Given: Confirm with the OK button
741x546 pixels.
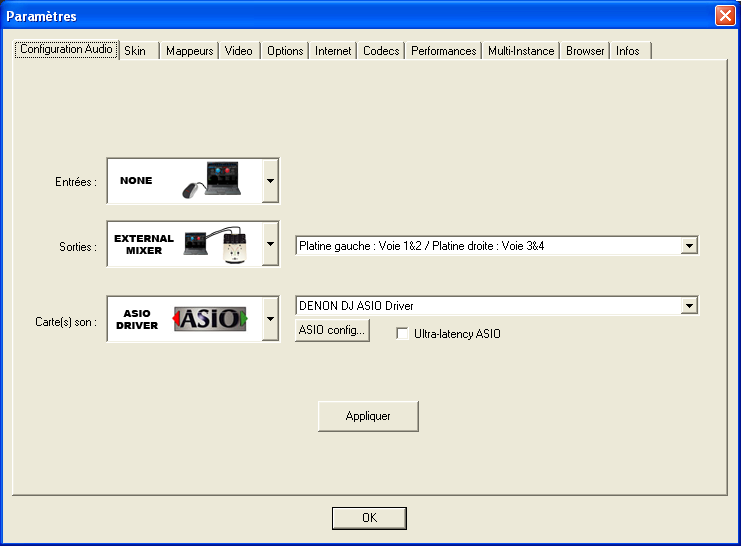Looking at the screenshot, I should (369, 518).
